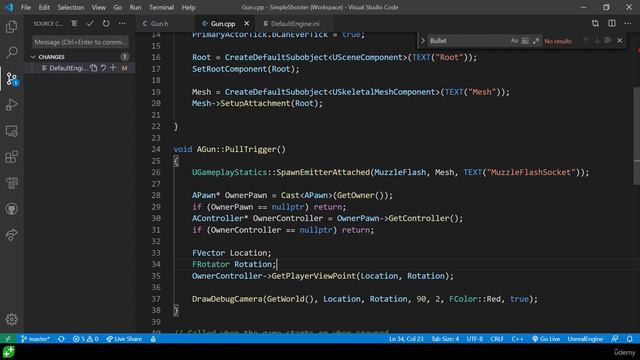Screen dimensions: 640x360
Task: Go to previous match arrow
Action: coord(586,41)
